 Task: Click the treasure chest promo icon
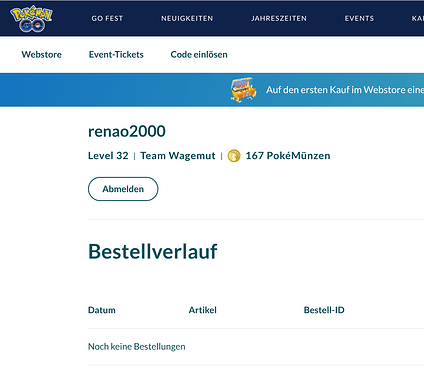pyautogui.click(x=244, y=90)
